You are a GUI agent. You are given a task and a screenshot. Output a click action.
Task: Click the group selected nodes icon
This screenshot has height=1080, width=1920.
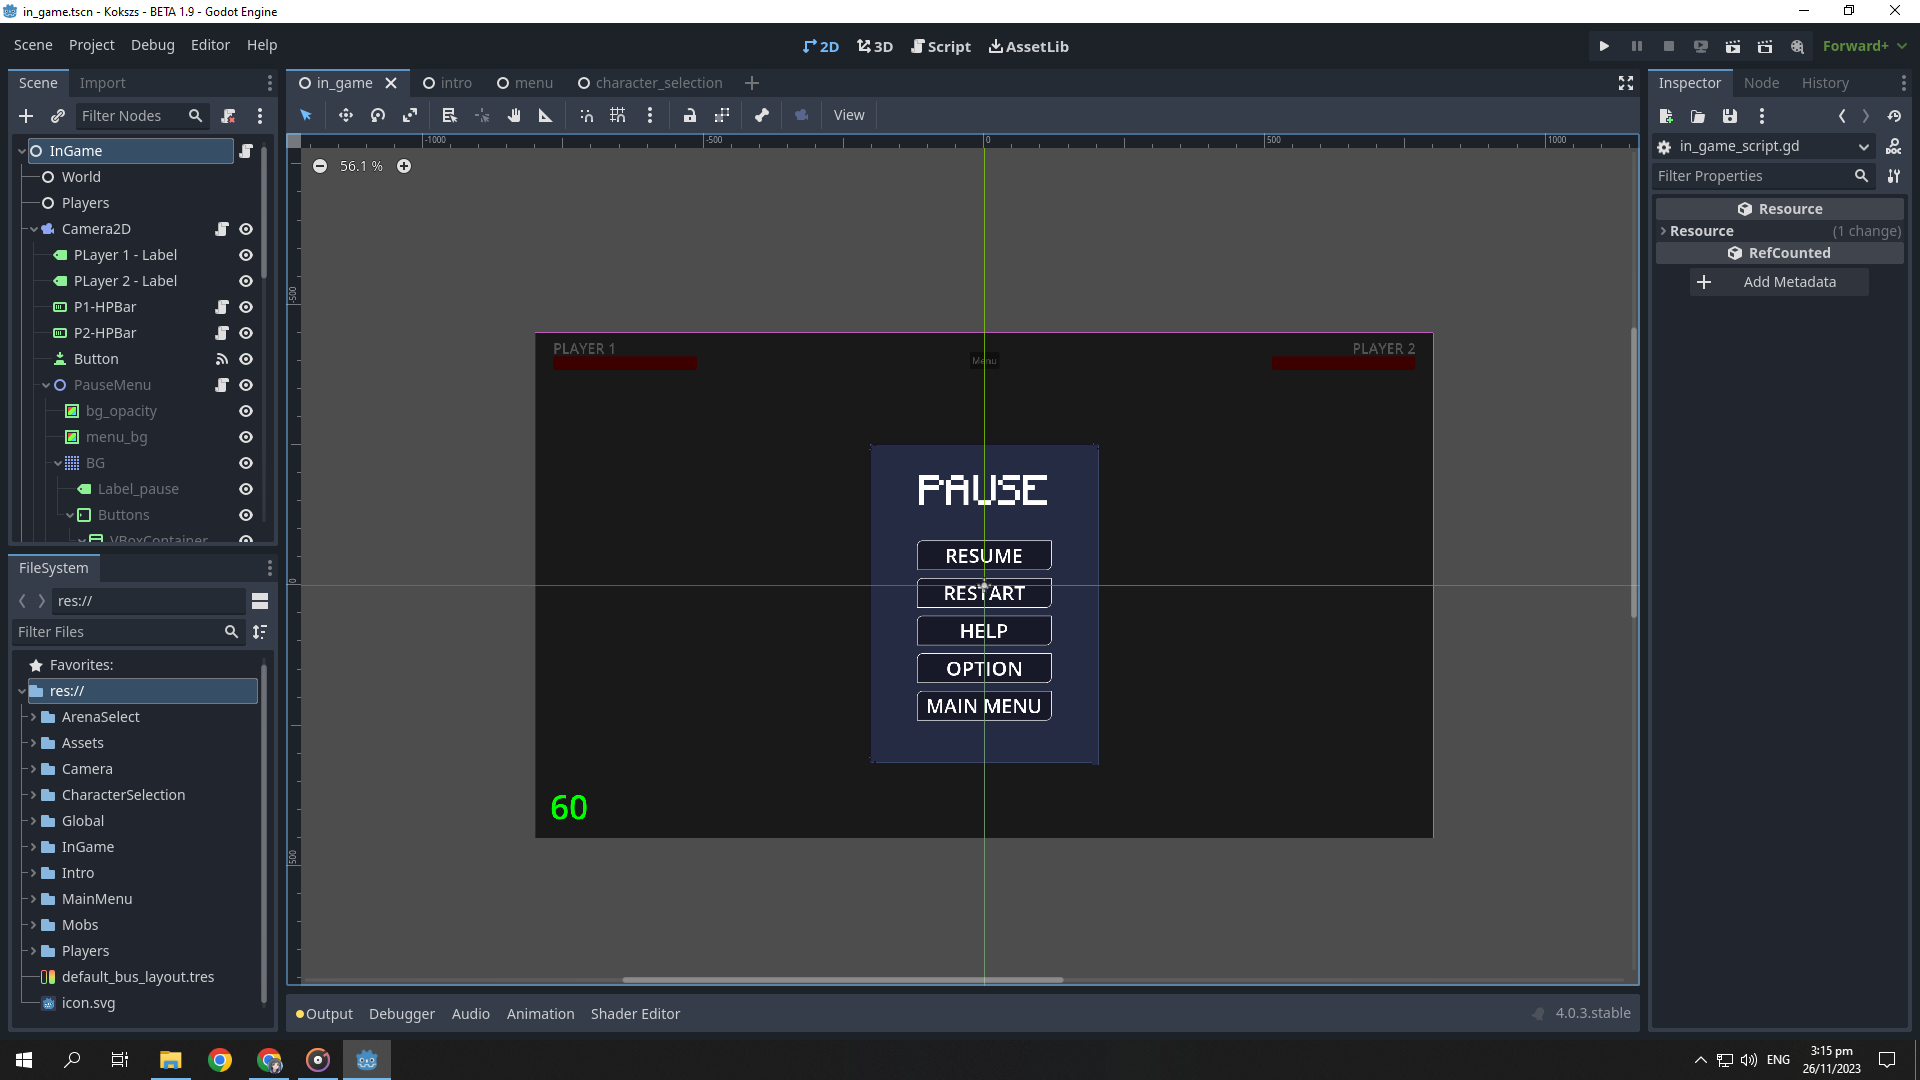[x=722, y=115]
